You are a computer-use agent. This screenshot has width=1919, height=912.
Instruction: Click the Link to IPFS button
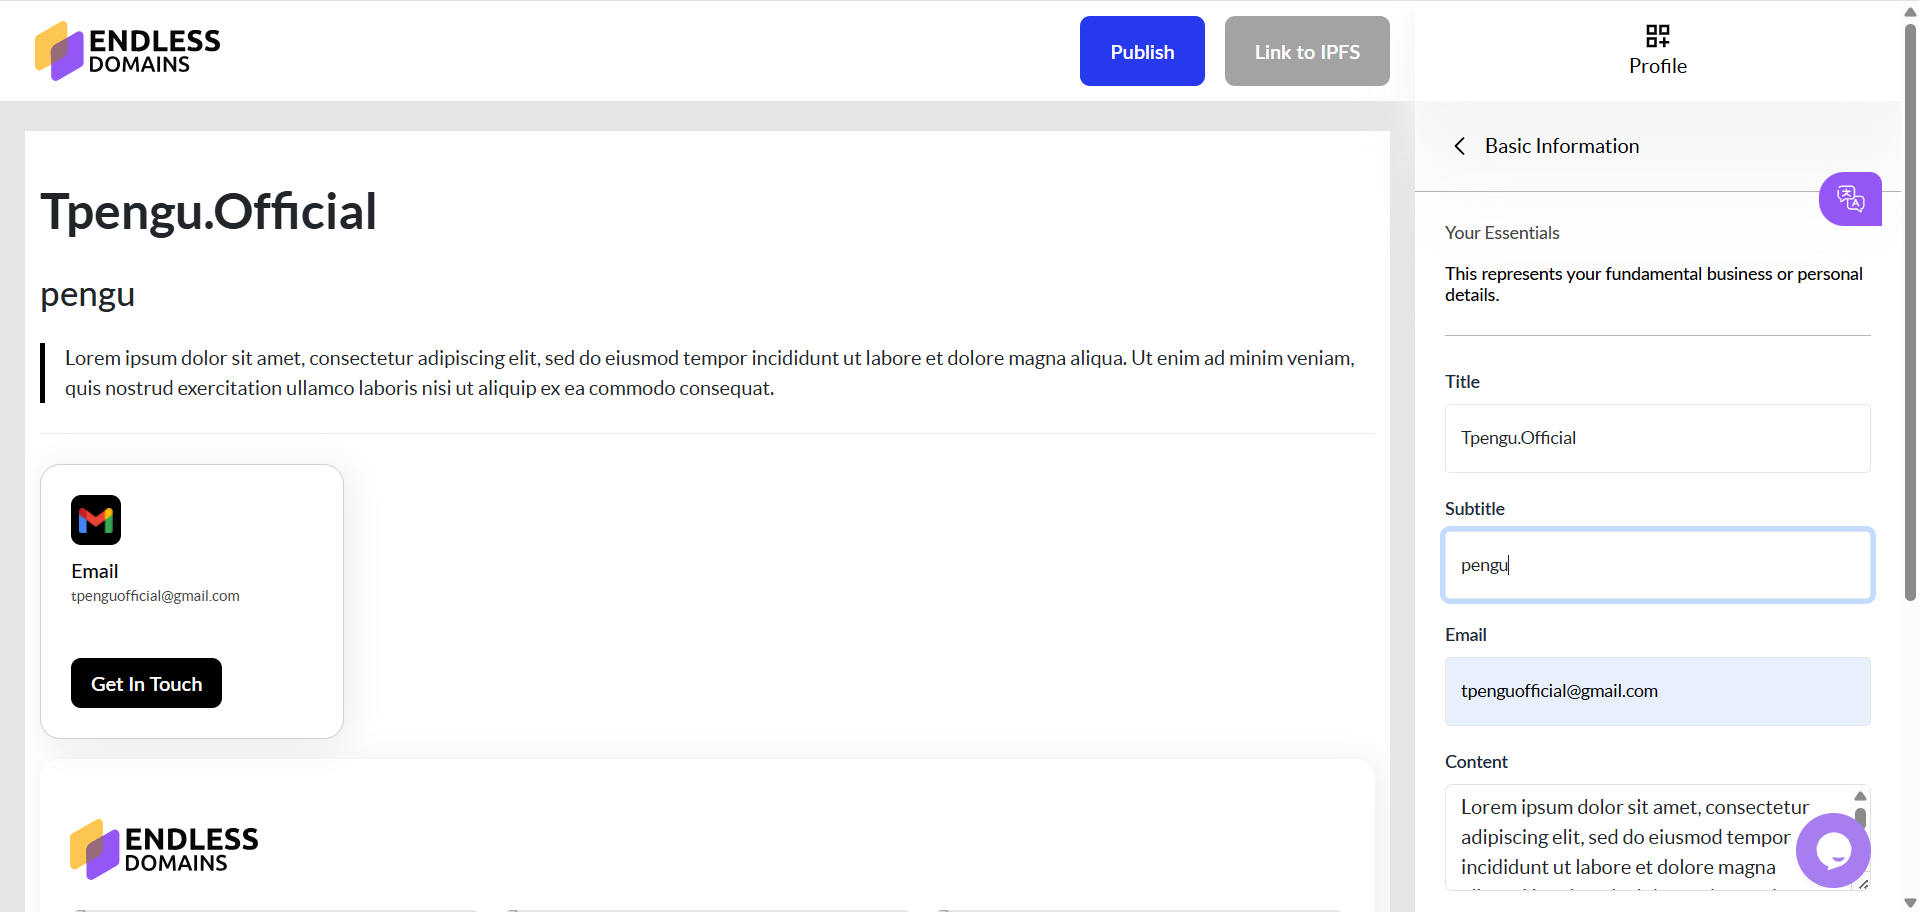click(x=1306, y=51)
